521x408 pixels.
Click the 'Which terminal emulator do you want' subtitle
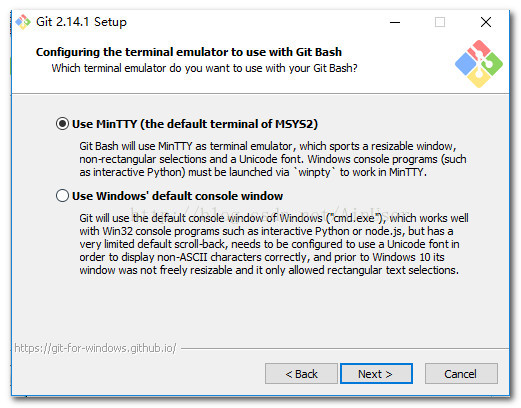pos(204,68)
